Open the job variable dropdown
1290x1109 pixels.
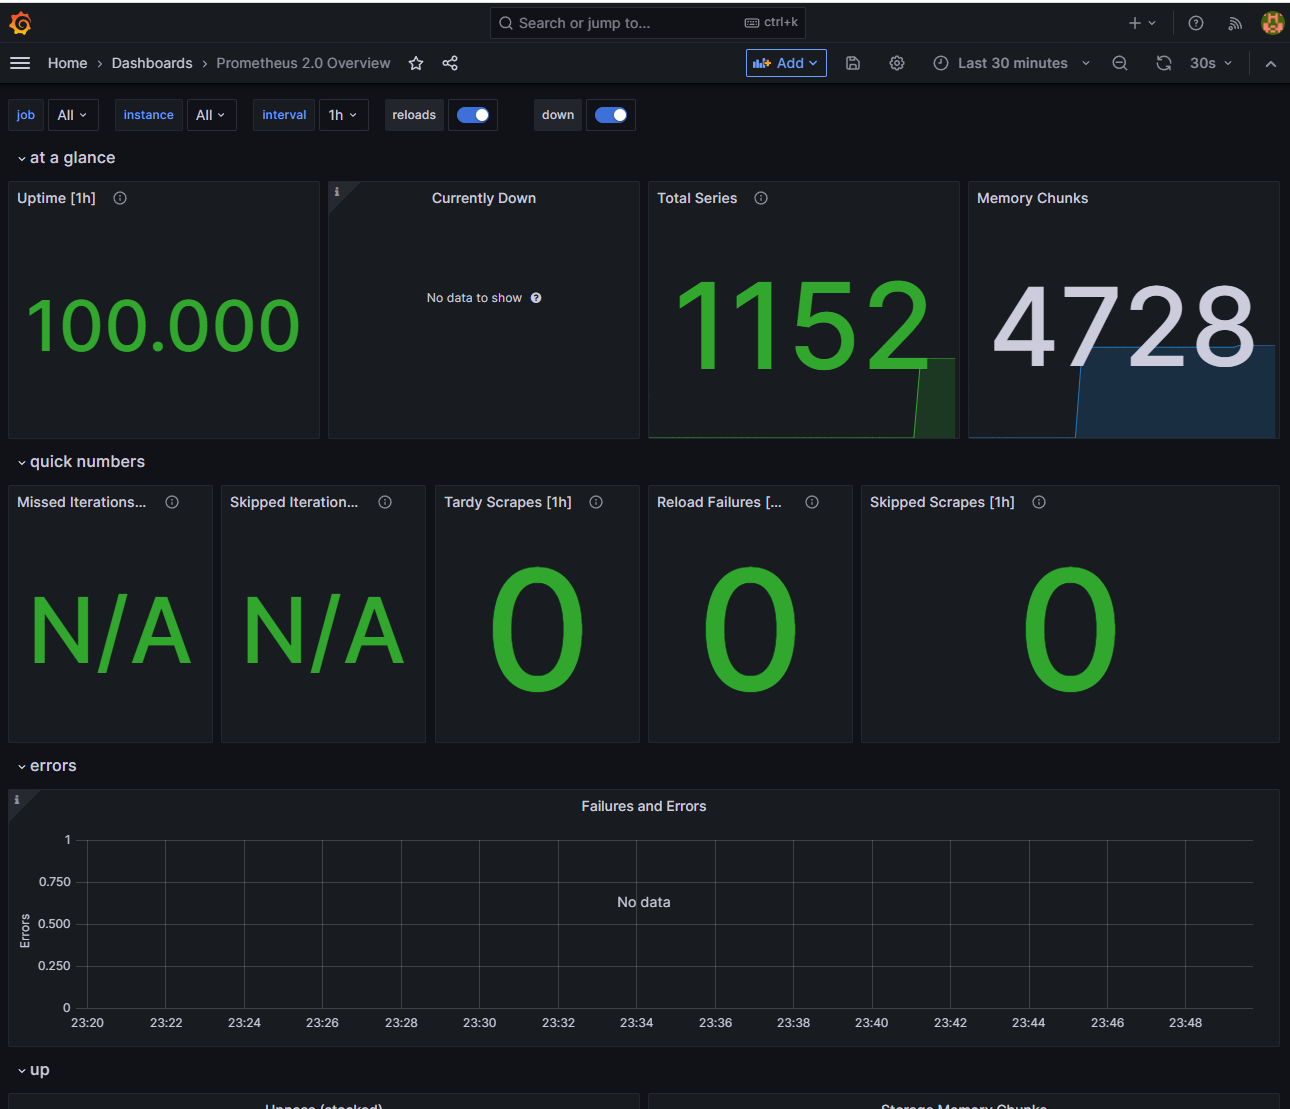(x=73, y=115)
